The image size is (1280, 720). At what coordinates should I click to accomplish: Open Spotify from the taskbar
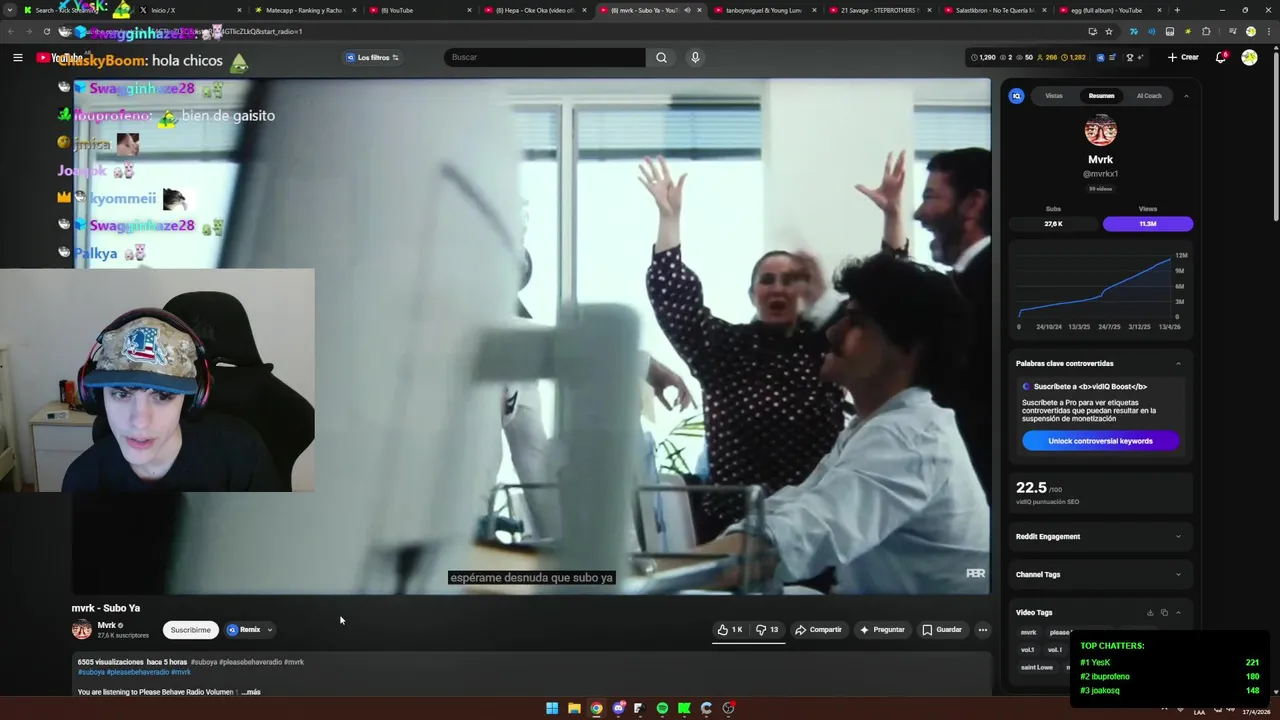[662, 708]
